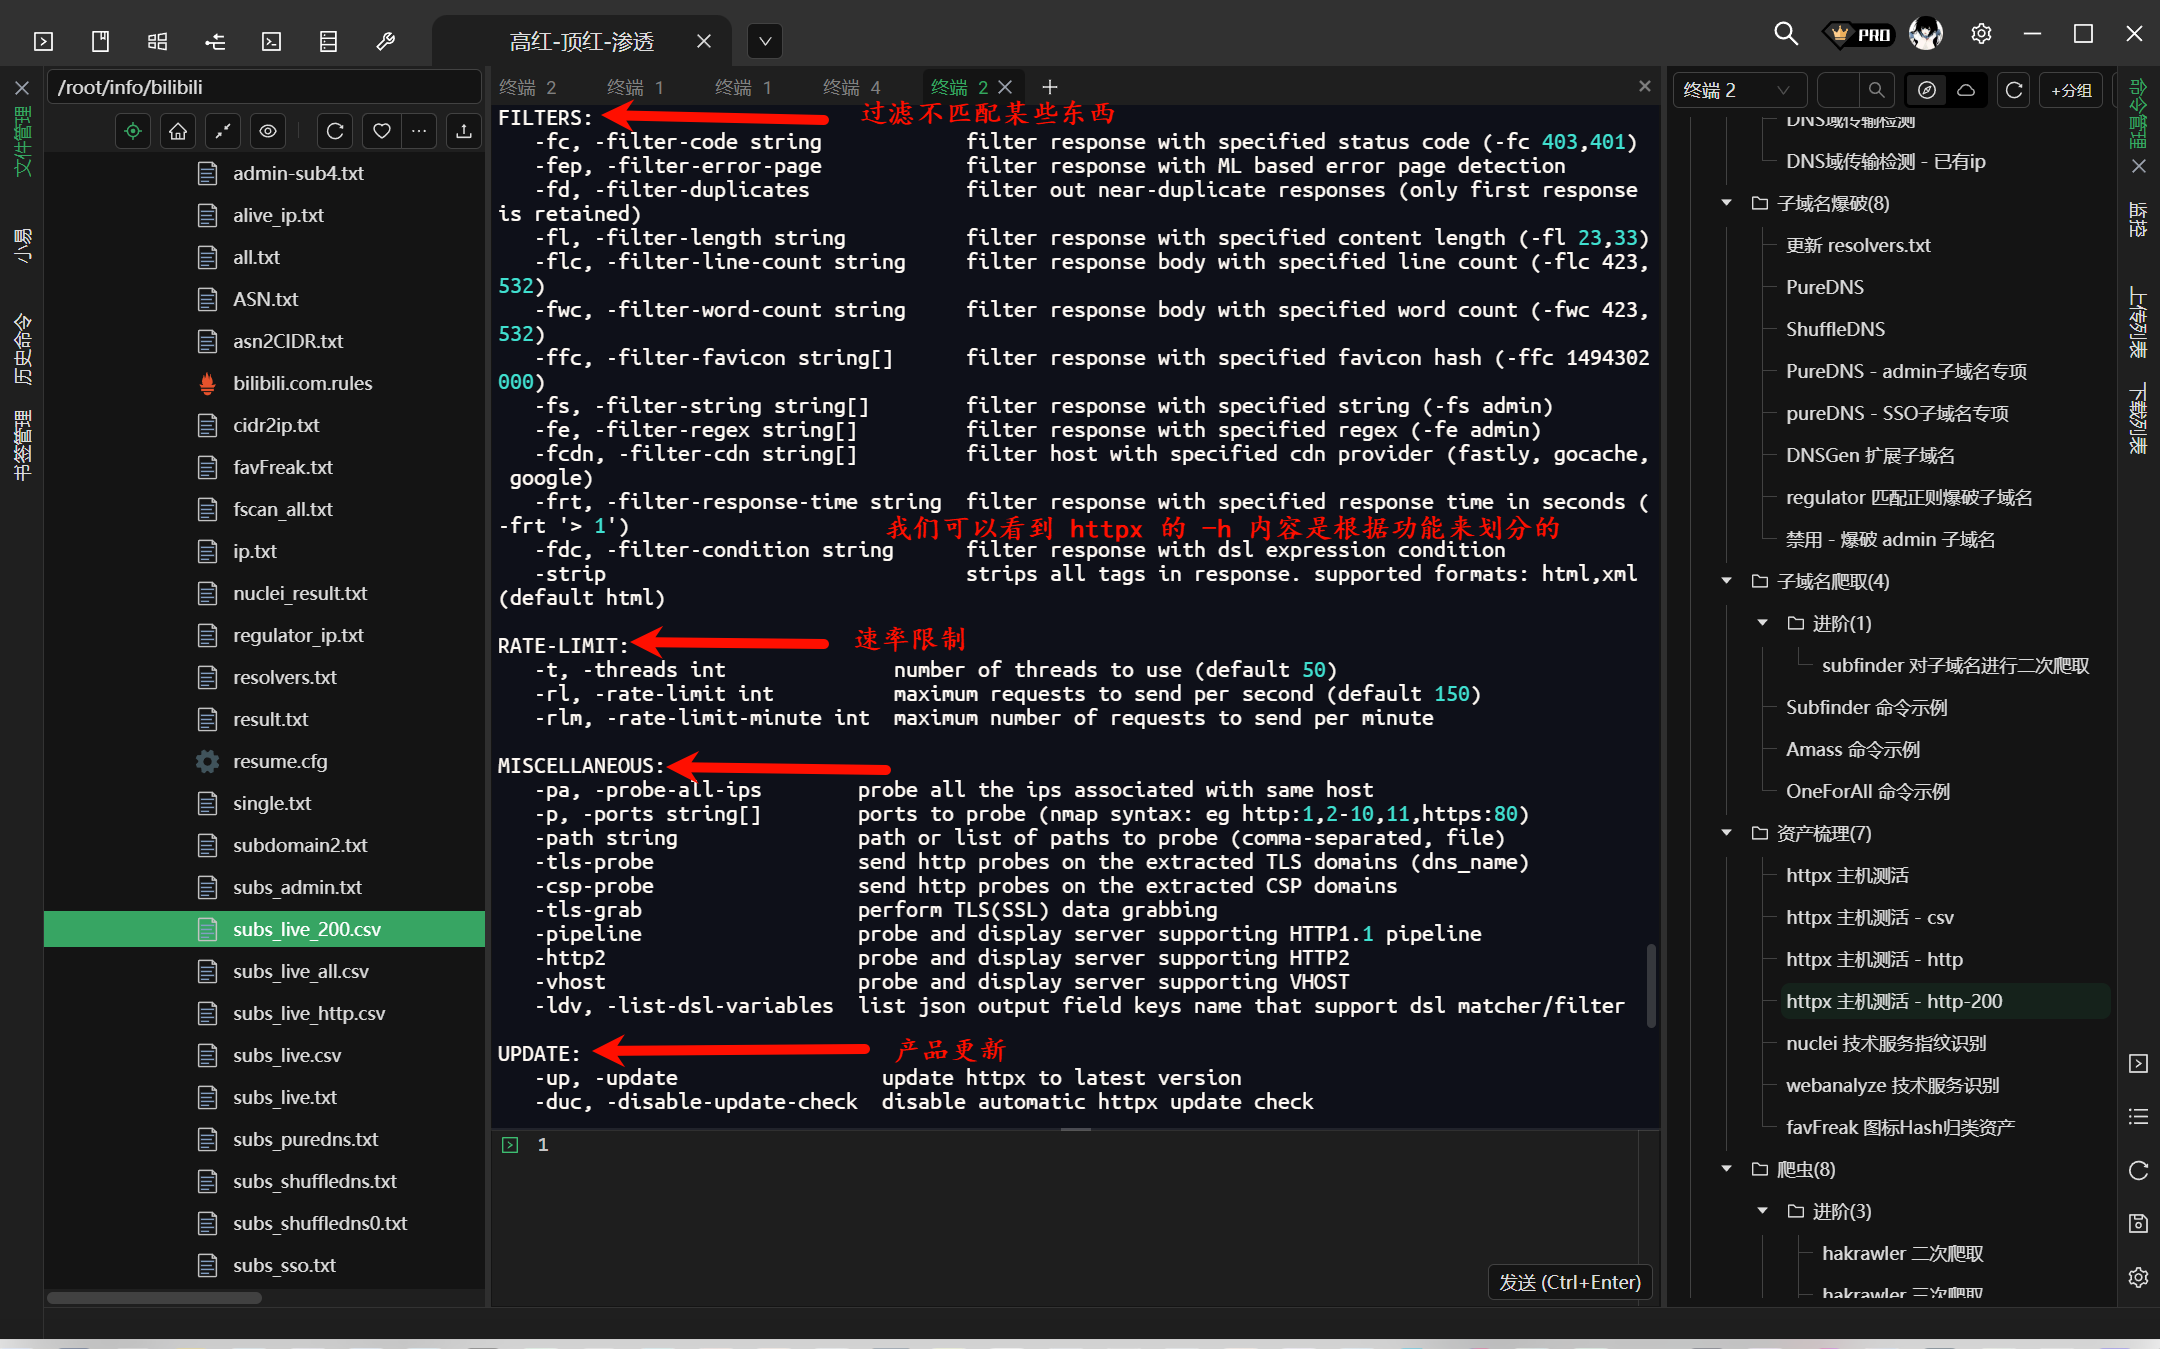The height and width of the screenshot is (1349, 2160).
Task: Click the home directory icon in file toolbar
Action: click(178, 131)
